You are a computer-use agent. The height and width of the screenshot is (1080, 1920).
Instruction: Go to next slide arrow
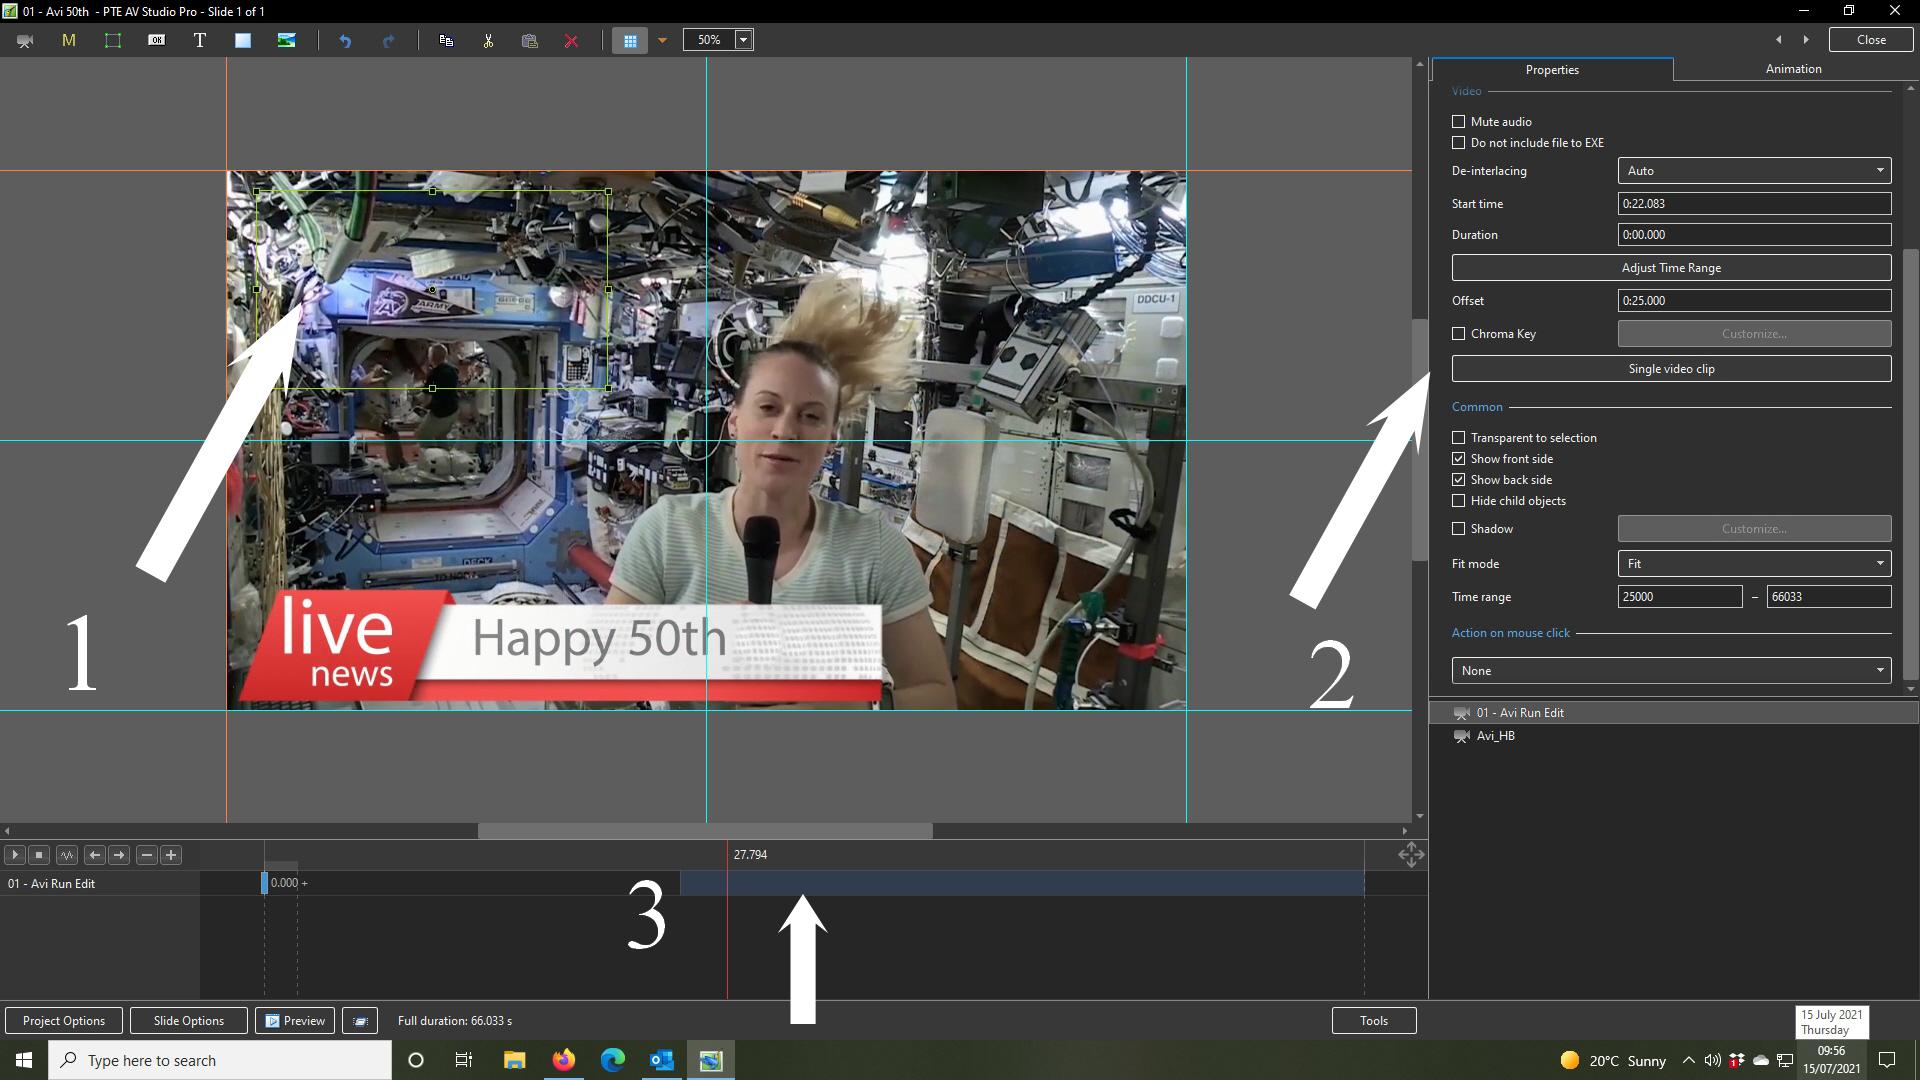click(x=1806, y=40)
